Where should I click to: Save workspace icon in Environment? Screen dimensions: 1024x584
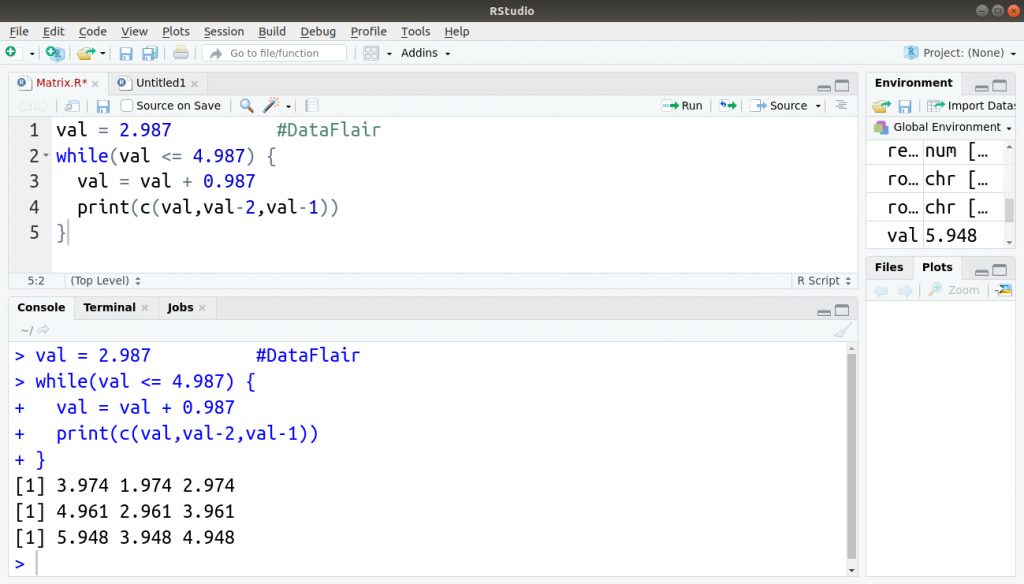(x=905, y=106)
